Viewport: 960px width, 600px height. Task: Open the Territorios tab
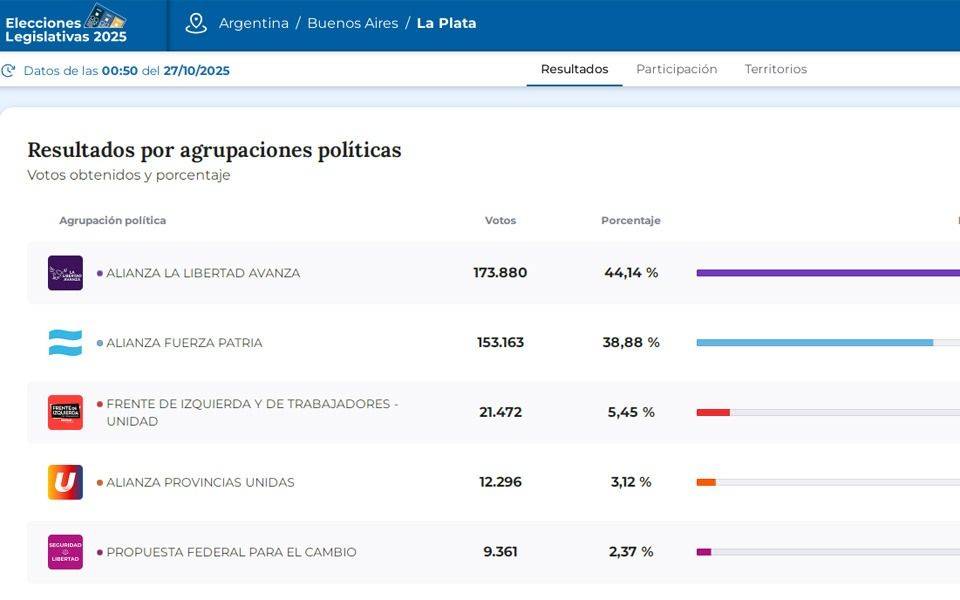(775, 69)
